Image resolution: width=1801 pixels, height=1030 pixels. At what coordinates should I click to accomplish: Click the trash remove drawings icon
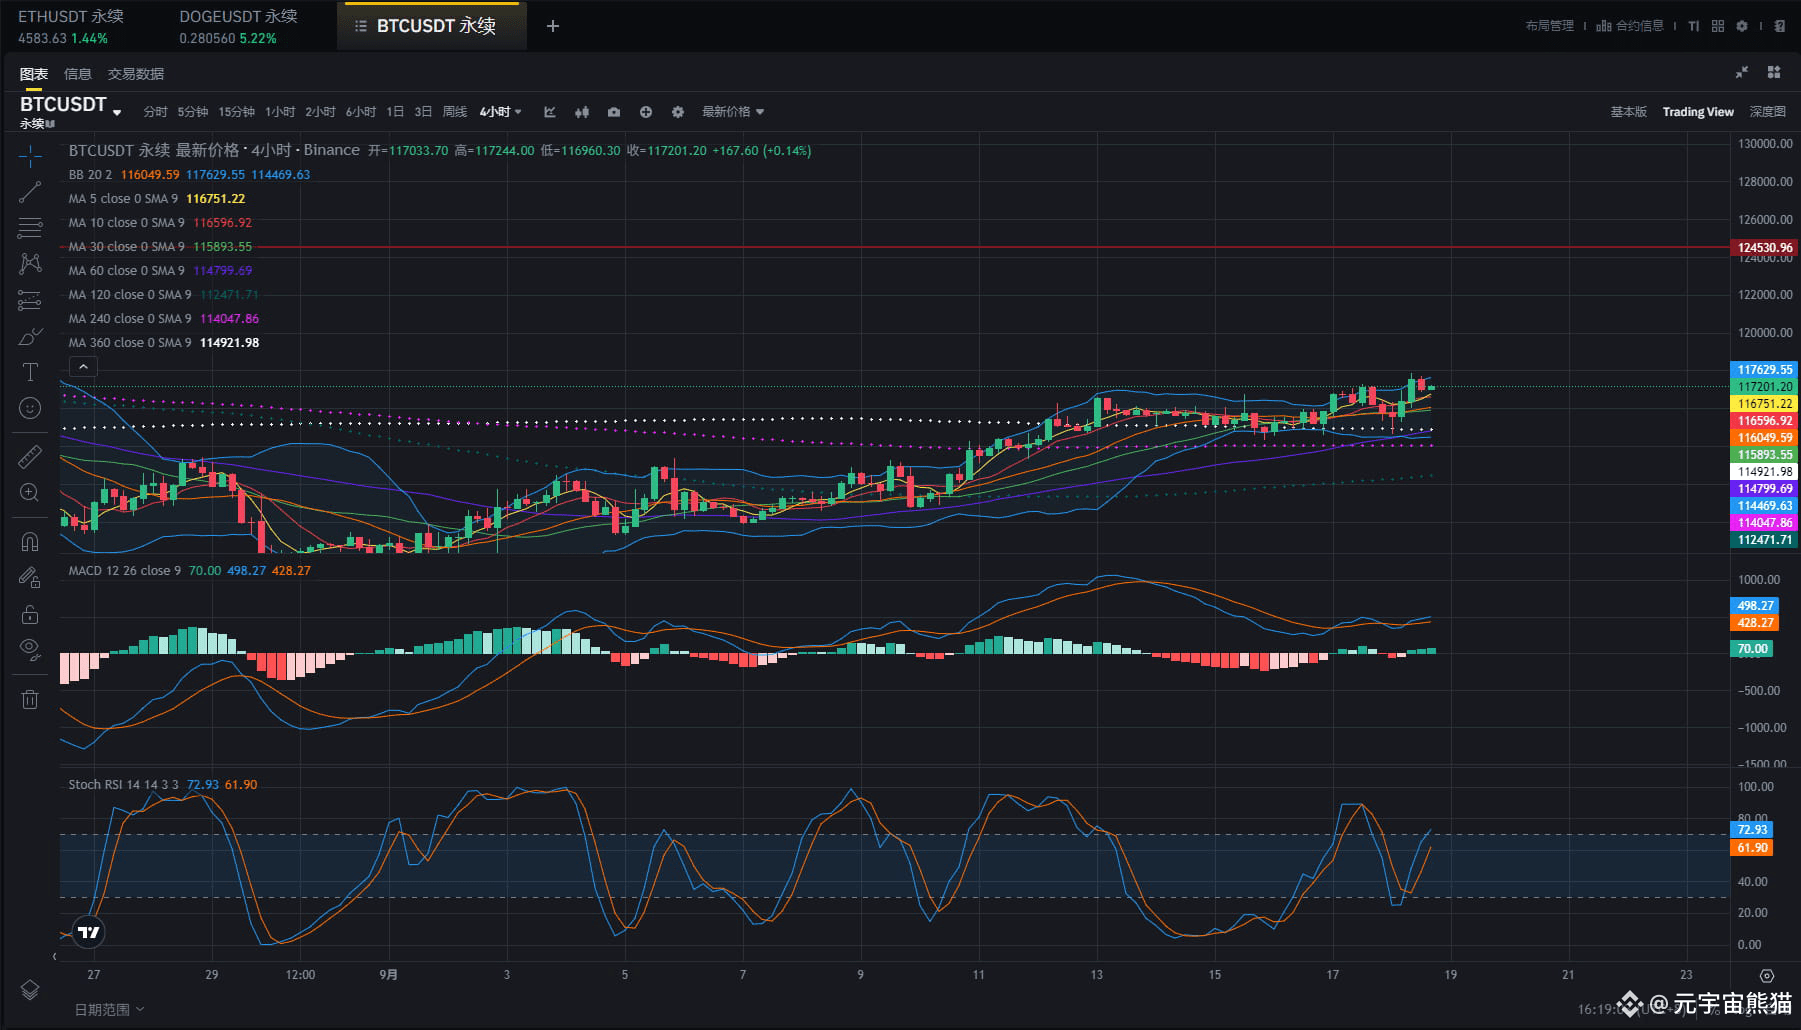click(30, 699)
